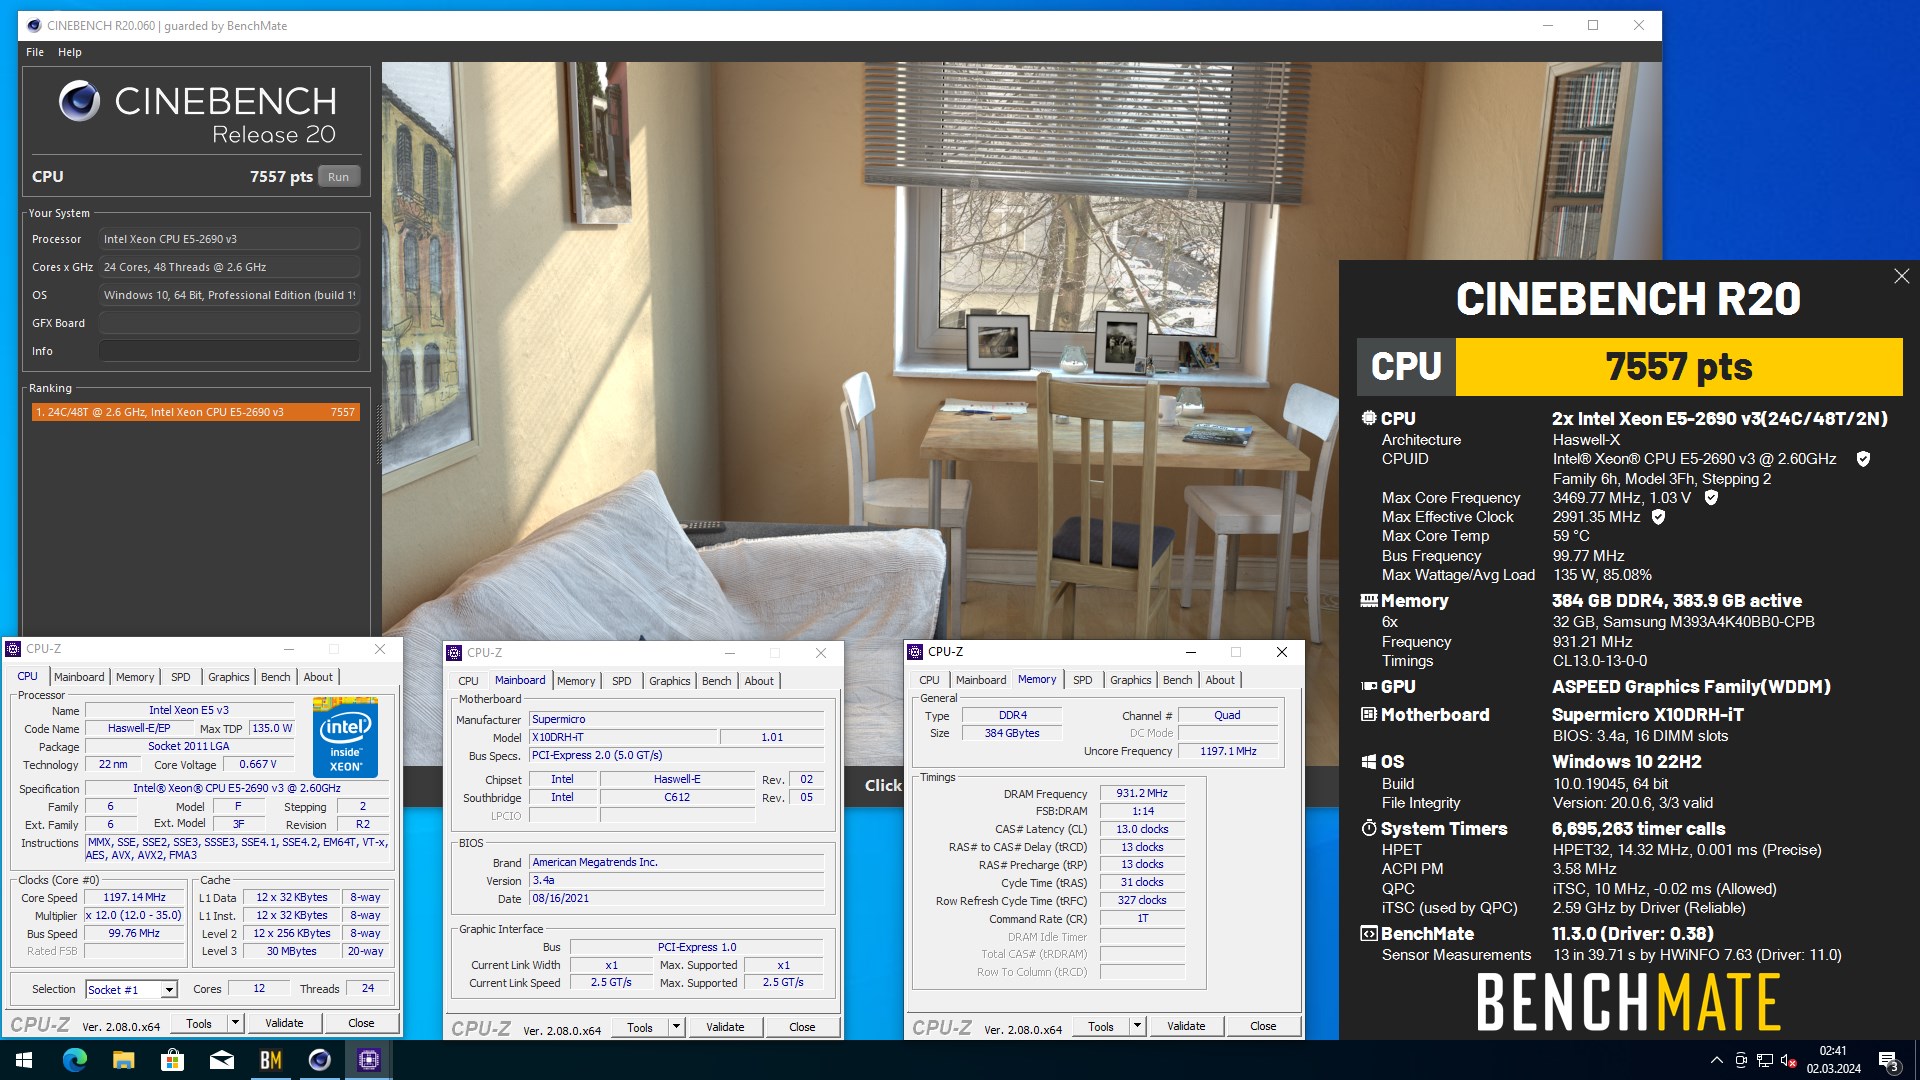Click the System Timers clock icon

click(1368, 828)
